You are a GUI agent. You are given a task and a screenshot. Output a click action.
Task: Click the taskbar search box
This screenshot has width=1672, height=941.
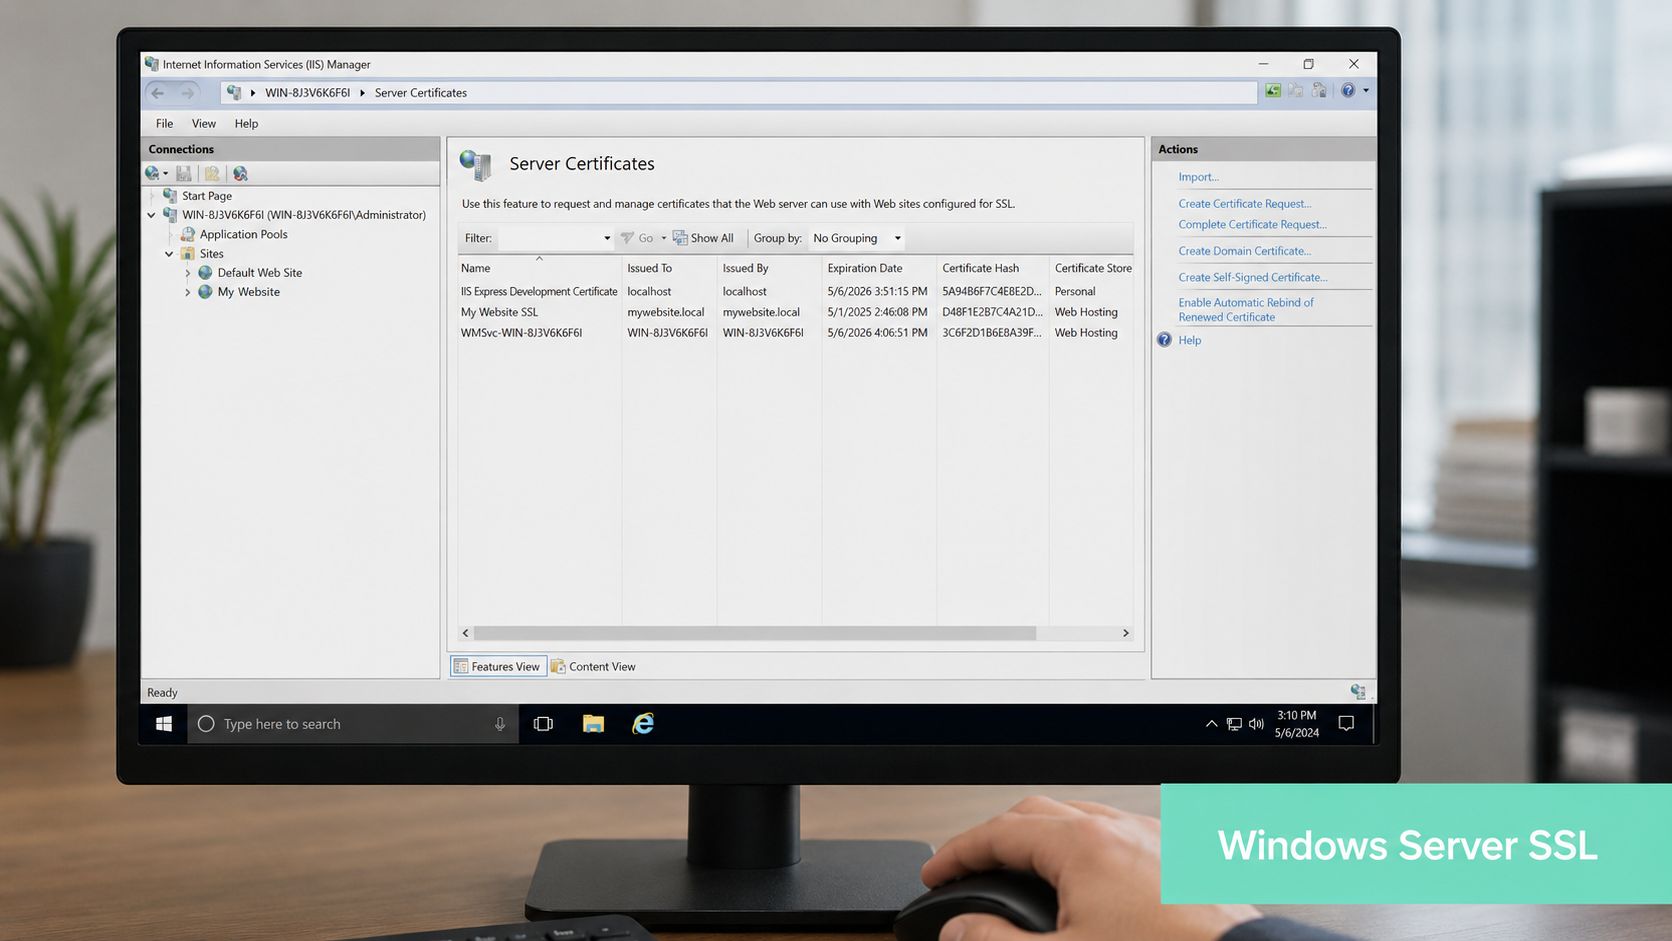[x=353, y=724]
